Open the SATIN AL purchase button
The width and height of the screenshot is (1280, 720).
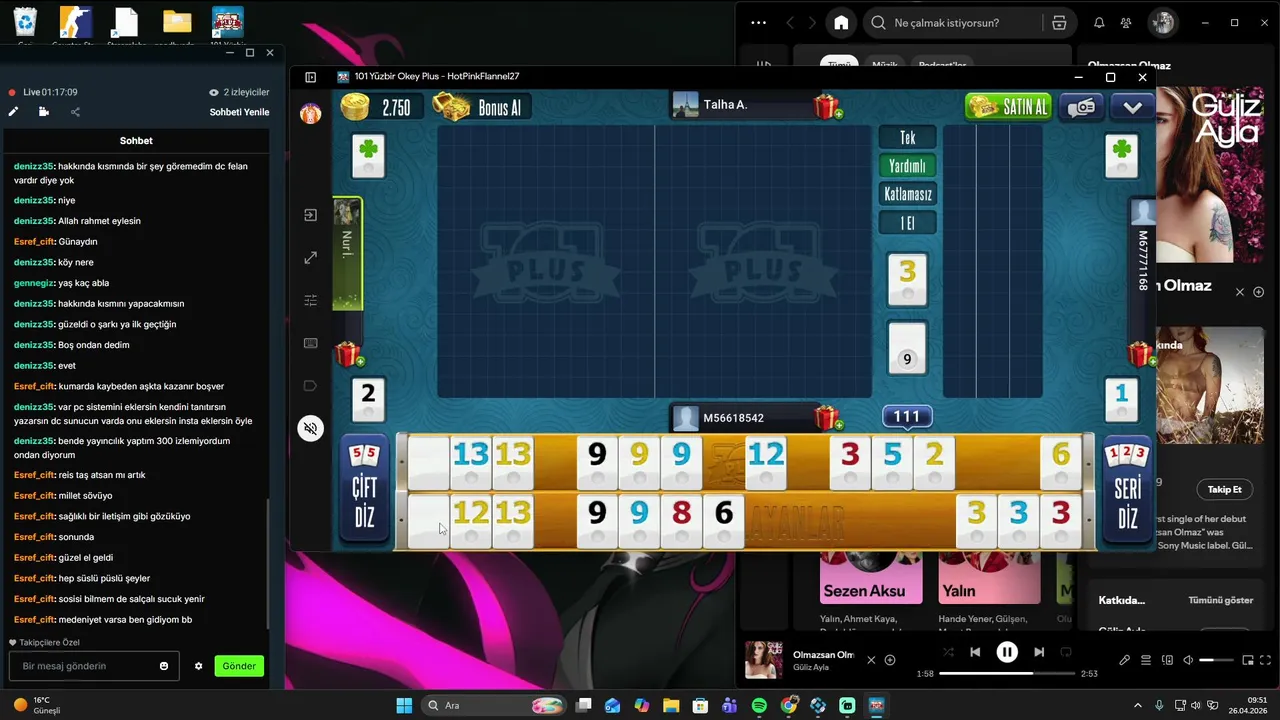click(x=1009, y=107)
